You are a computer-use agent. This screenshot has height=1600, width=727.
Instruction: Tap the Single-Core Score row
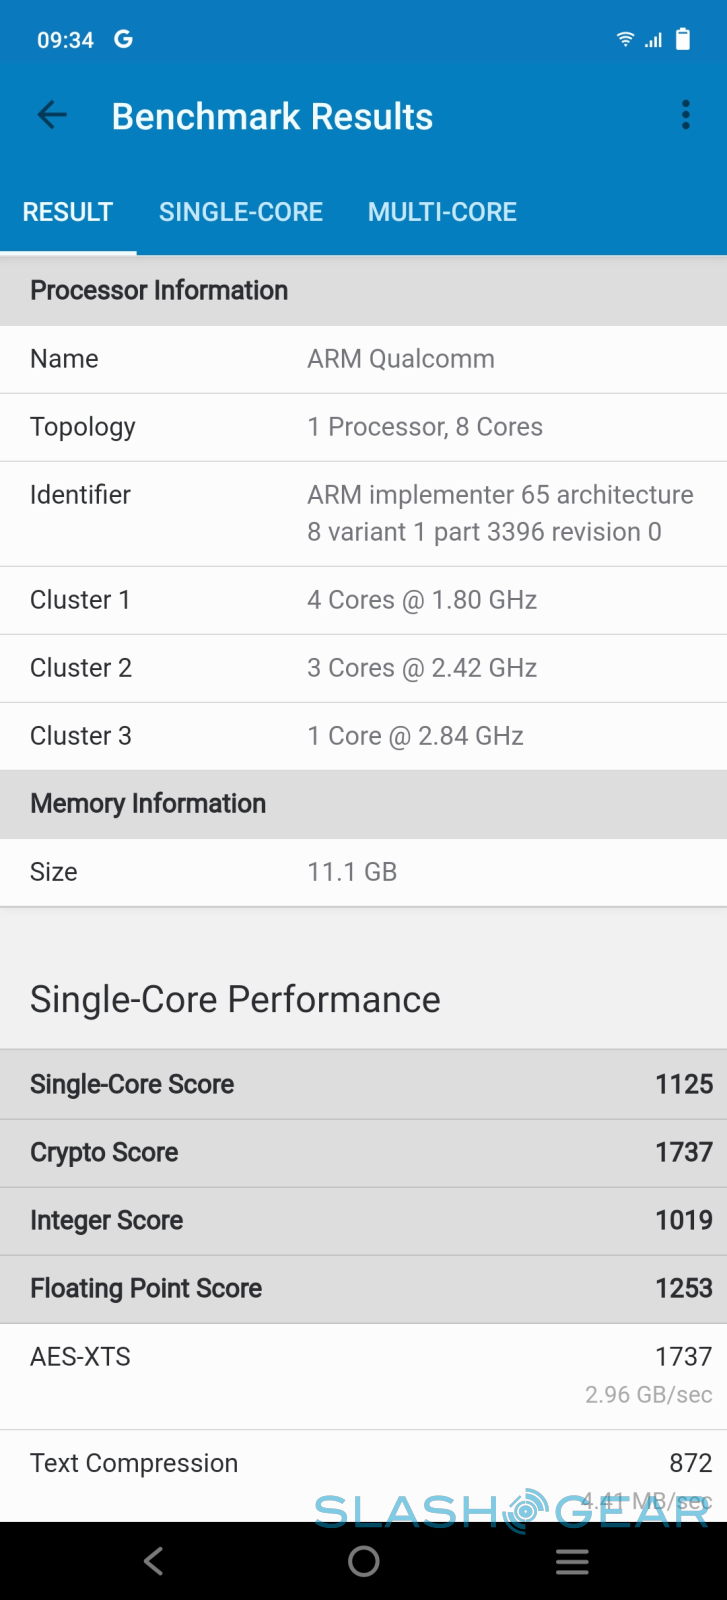click(x=363, y=1084)
